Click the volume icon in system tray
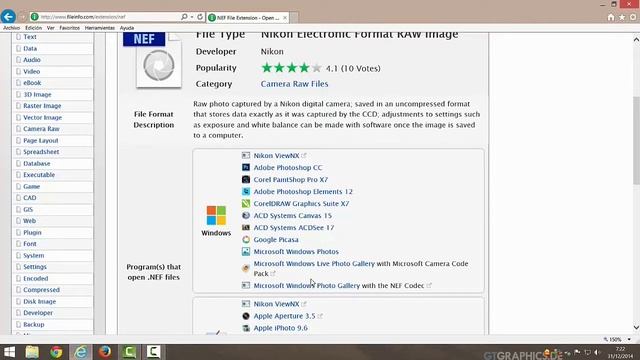Image resolution: width=640 pixels, height=360 pixels. pyautogui.click(x=597, y=352)
